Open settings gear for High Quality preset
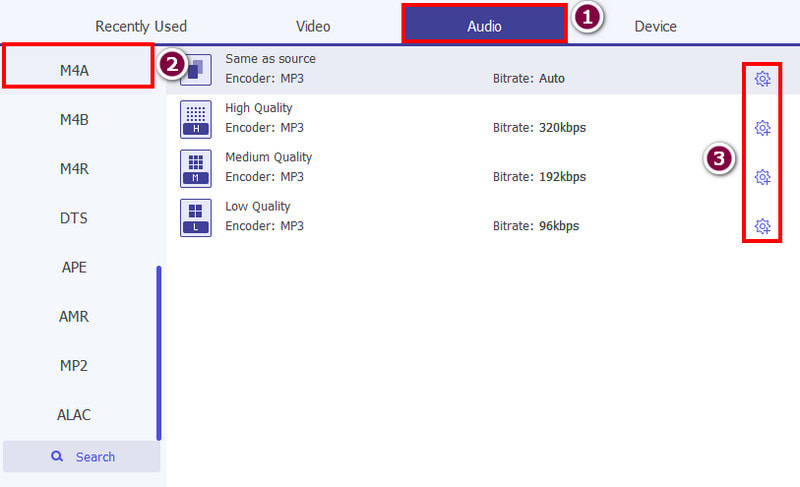This screenshot has height=487, width=800. (x=762, y=128)
